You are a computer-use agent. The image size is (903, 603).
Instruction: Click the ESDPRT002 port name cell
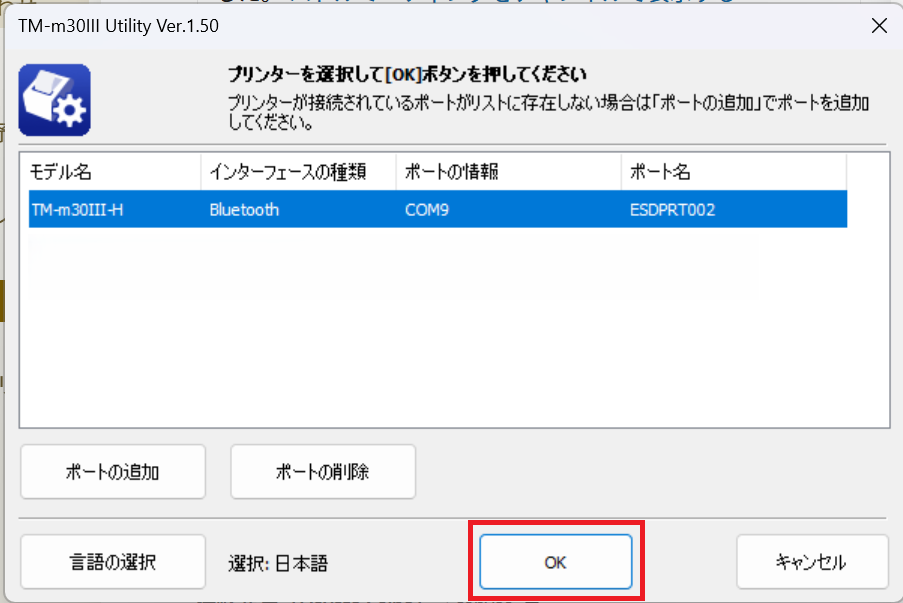point(673,210)
